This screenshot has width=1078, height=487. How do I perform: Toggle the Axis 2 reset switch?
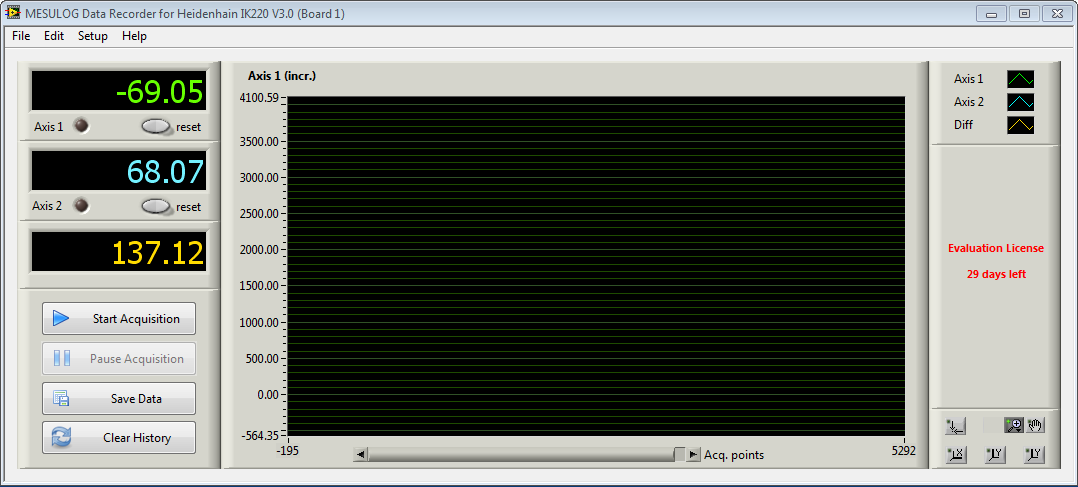click(157, 206)
